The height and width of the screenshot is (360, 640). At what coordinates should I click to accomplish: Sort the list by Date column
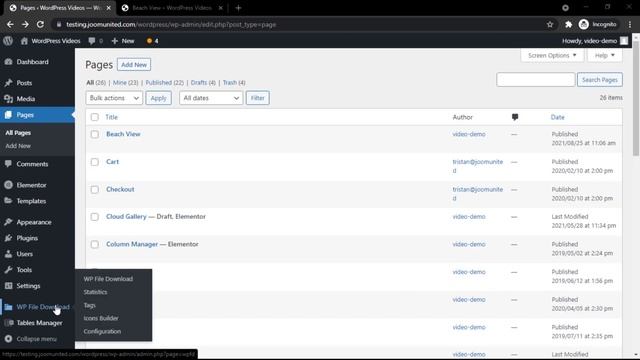pyautogui.click(x=558, y=117)
